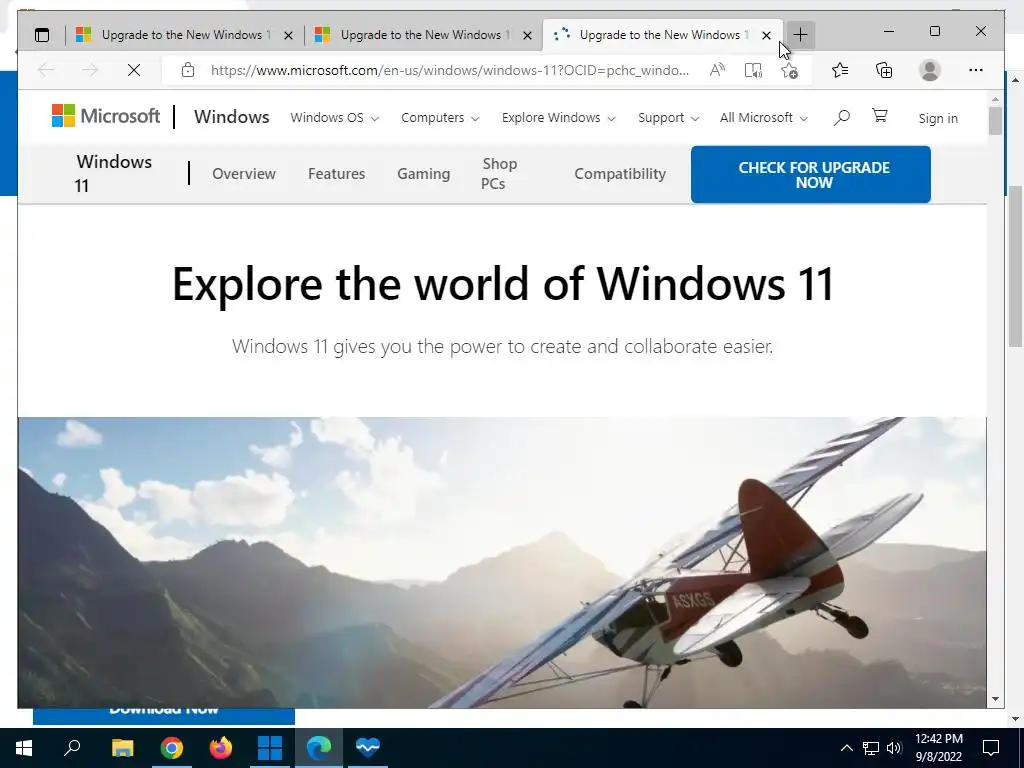Go to the Gaming section
Image resolution: width=1024 pixels, height=768 pixels.
[423, 174]
